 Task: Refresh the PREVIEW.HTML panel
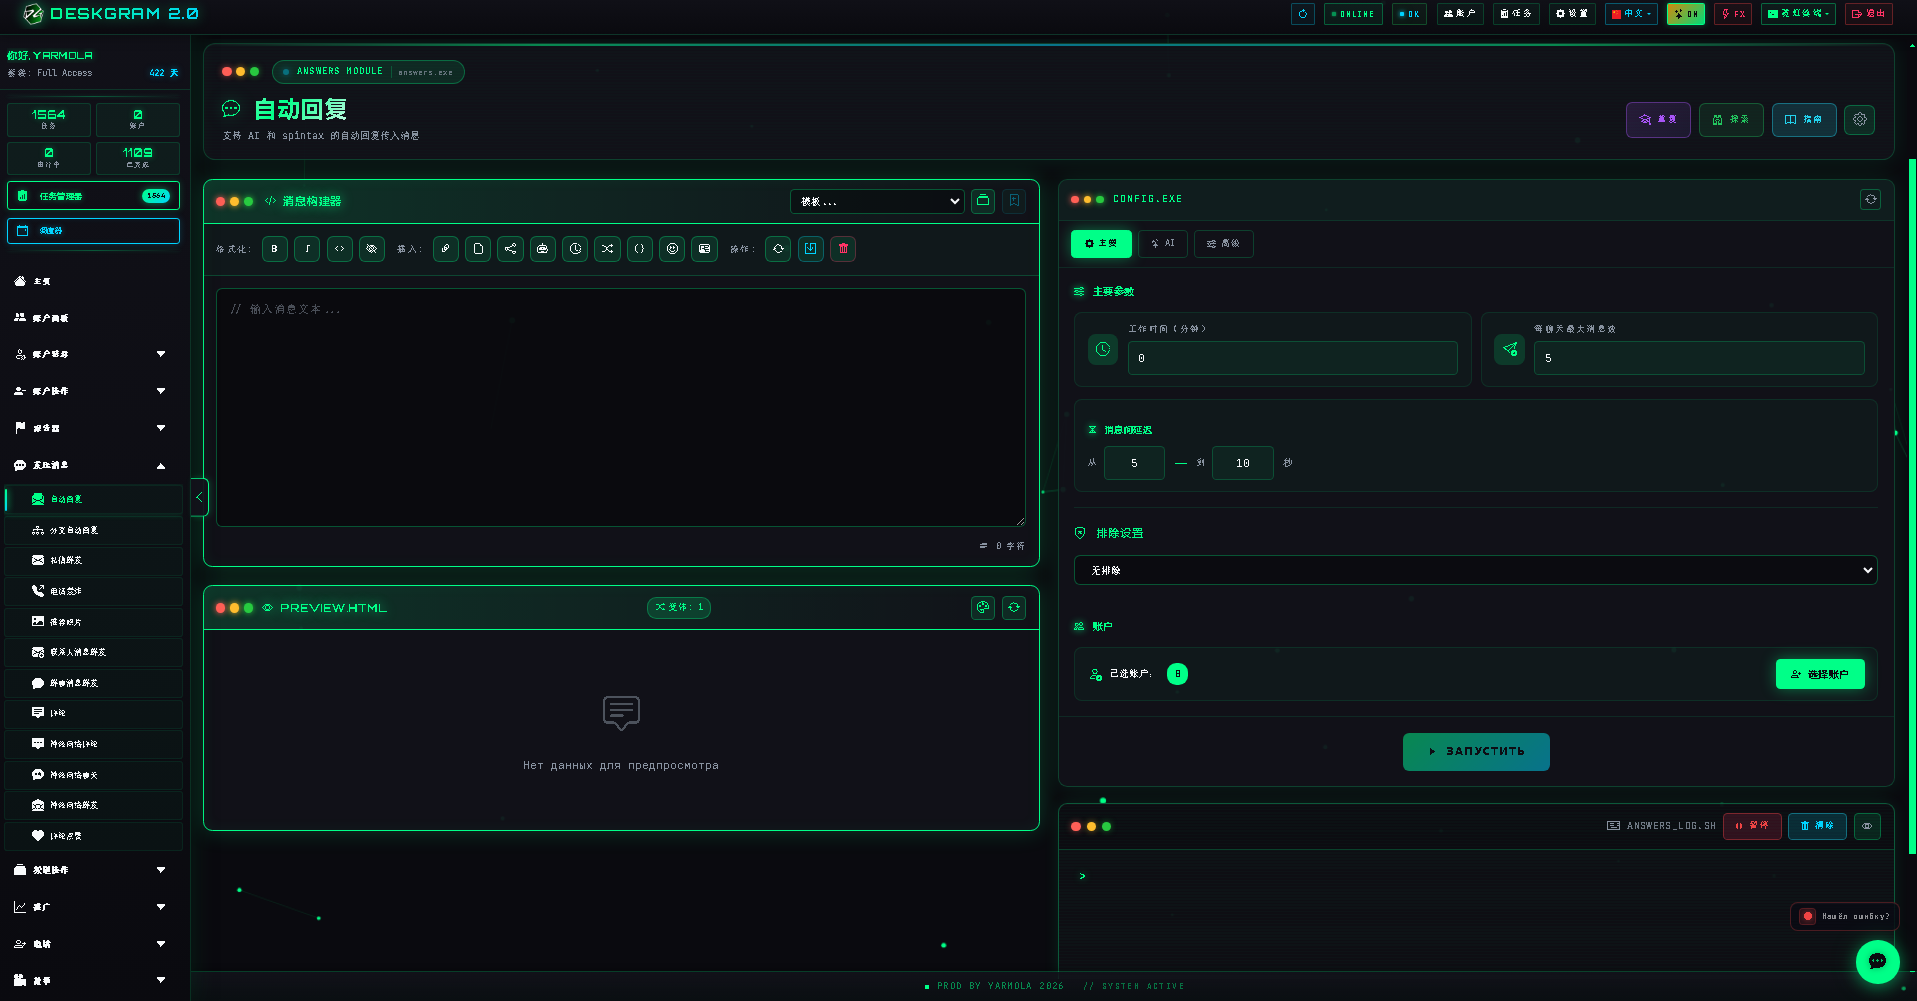click(1014, 608)
